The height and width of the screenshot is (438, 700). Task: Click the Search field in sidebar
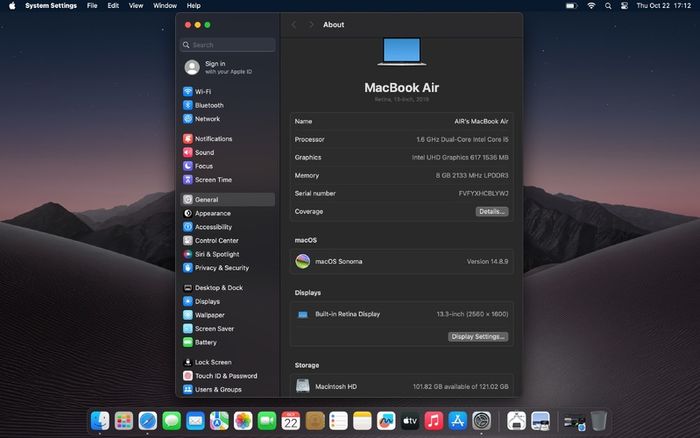coord(228,45)
